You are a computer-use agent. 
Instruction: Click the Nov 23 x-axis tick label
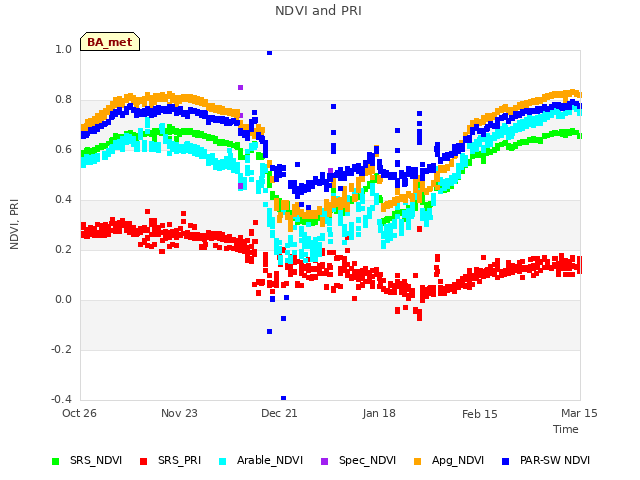pos(179,413)
